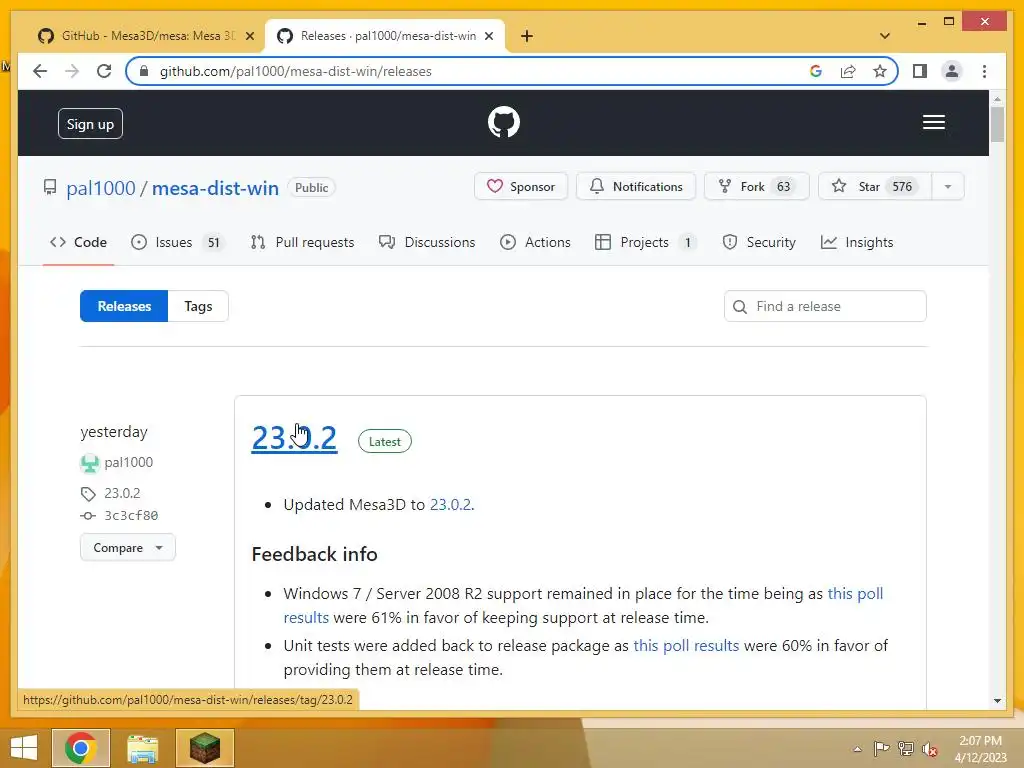1024x768 pixels.
Task: Open the Code repository tab
Action: 78,242
